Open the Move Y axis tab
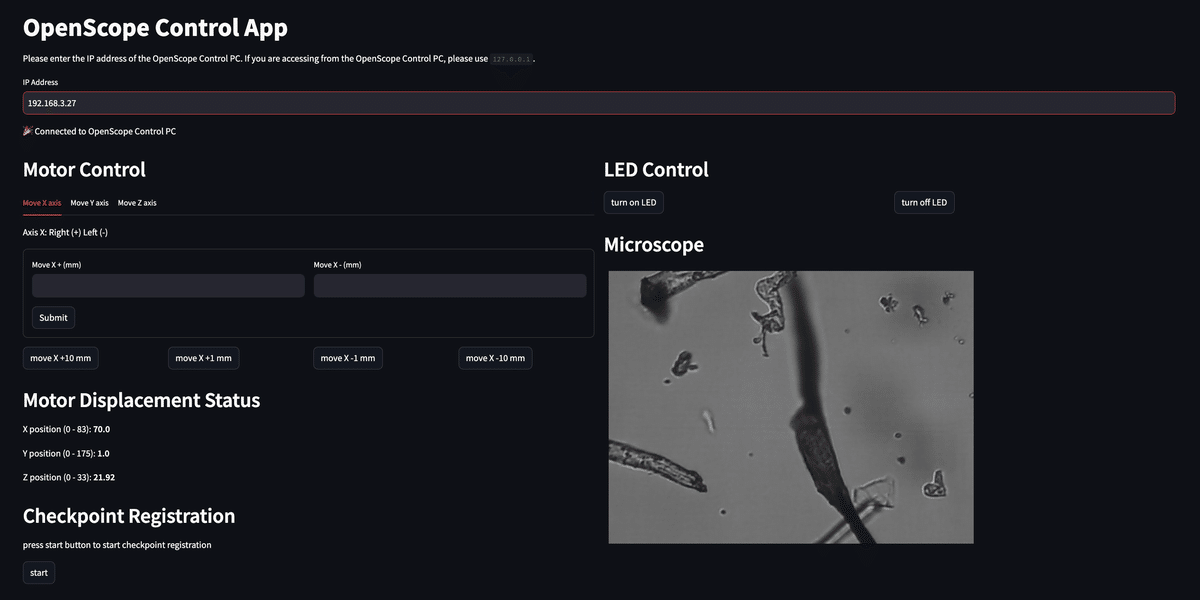Image resolution: width=1200 pixels, height=600 pixels. coord(89,203)
